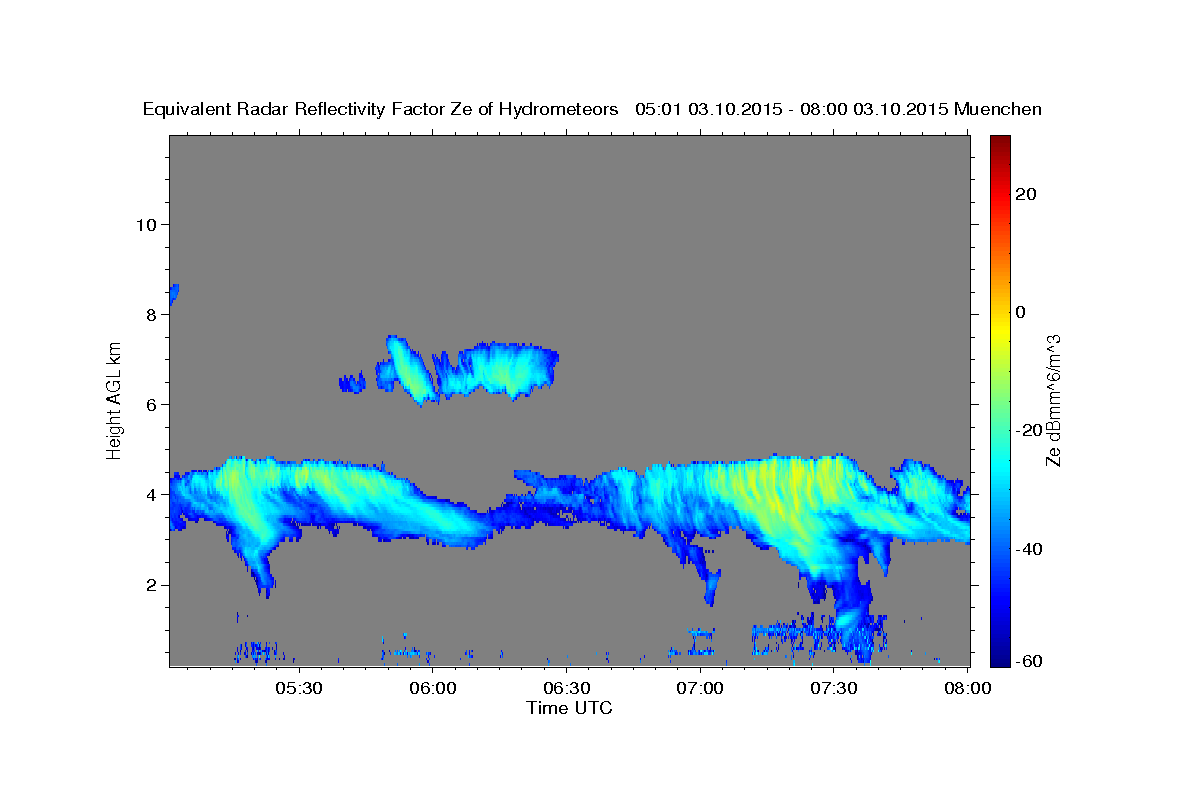
Task: Click the 'Ze dBmm^6/m^3' colorbar unit label
Action: tap(1053, 401)
